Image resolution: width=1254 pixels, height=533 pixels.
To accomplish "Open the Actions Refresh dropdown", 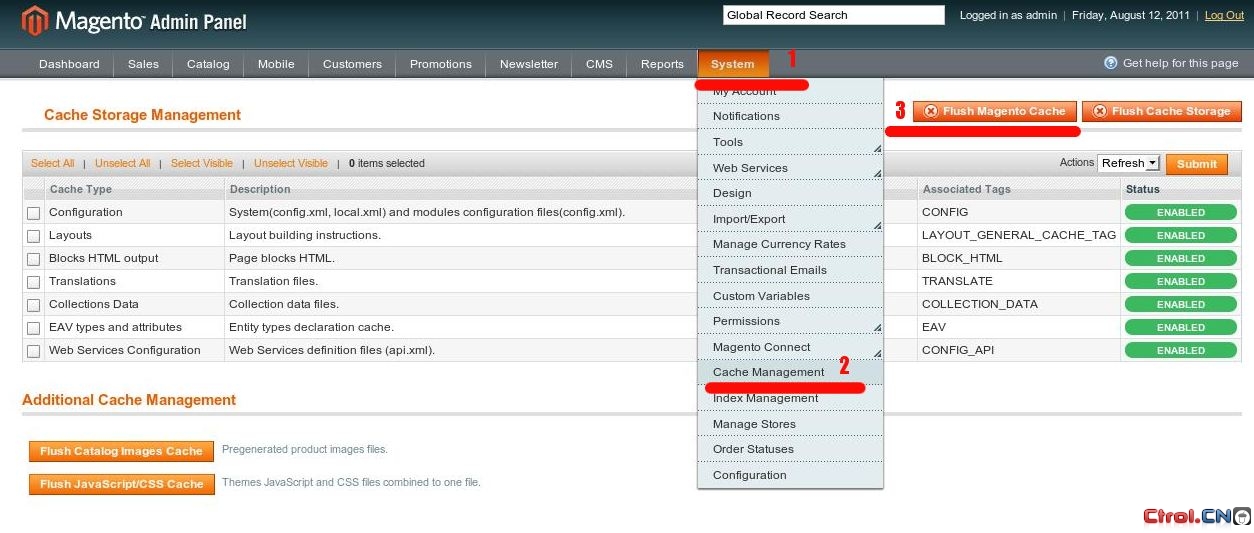I will [x=1128, y=163].
